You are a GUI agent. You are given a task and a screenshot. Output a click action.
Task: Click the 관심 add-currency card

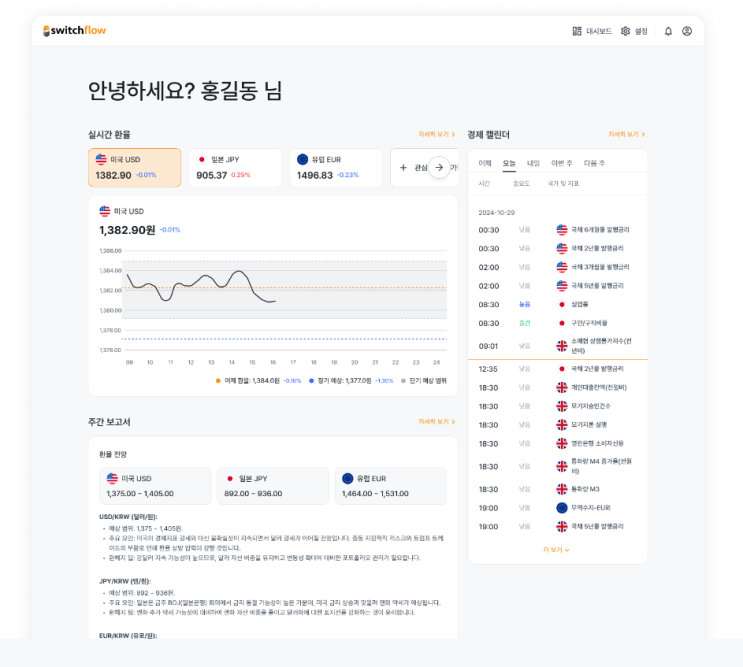point(424,168)
